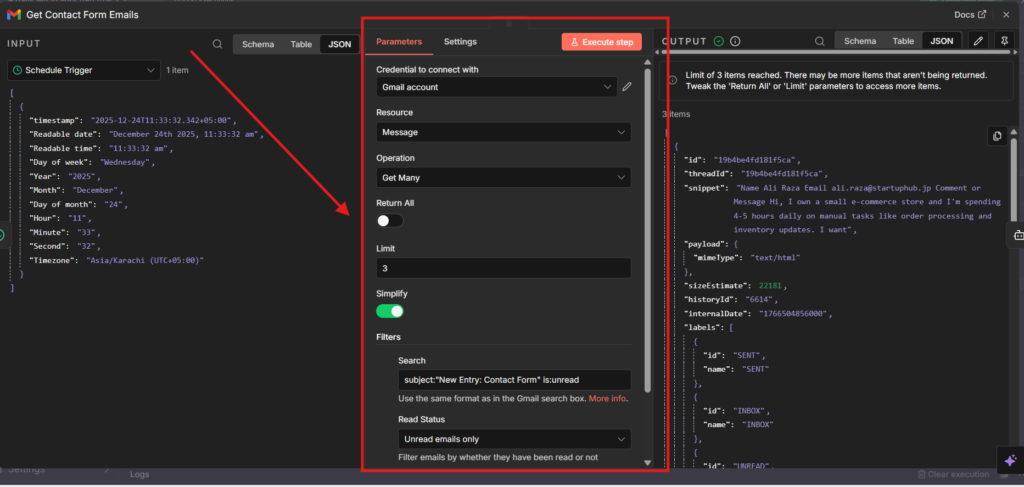Click the Search filter text field
The image size is (1024, 487).
pyautogui.click(x=515, y=380)
